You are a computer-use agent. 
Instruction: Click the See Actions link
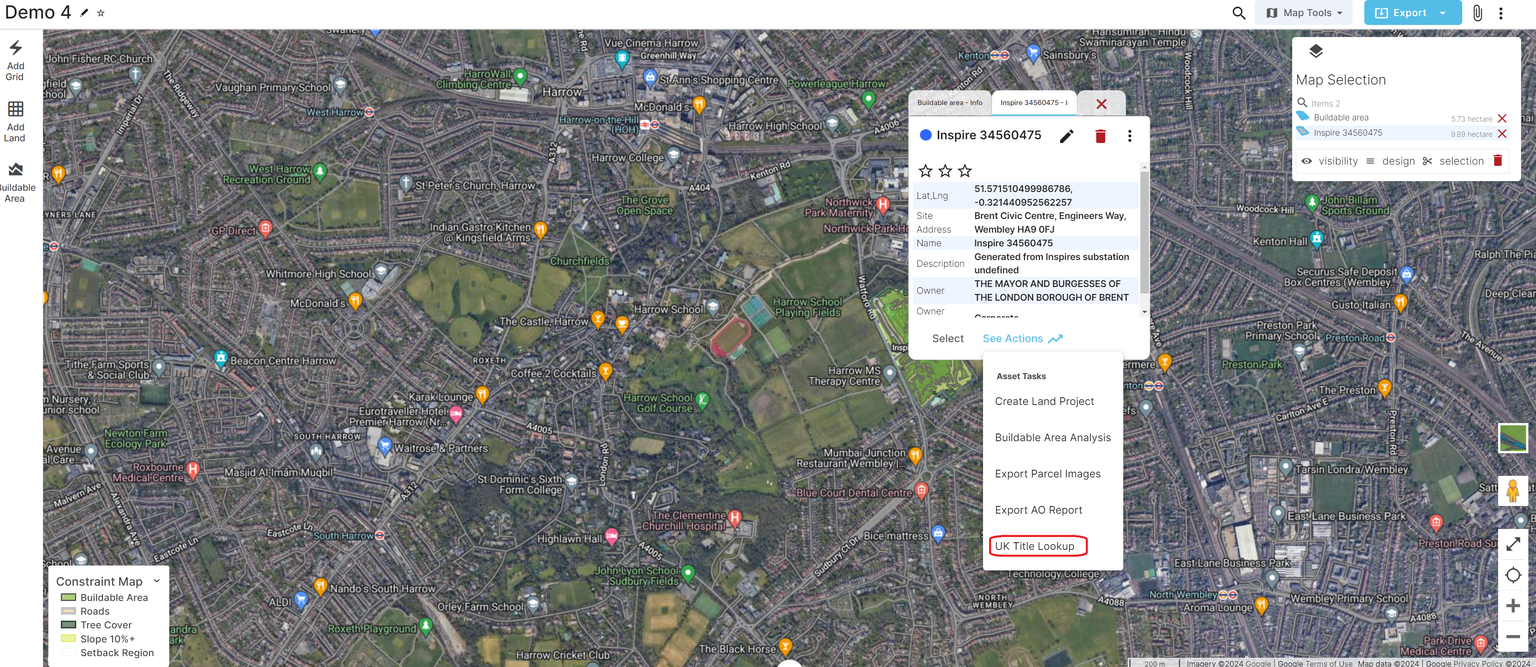(x=1013, y=338)
